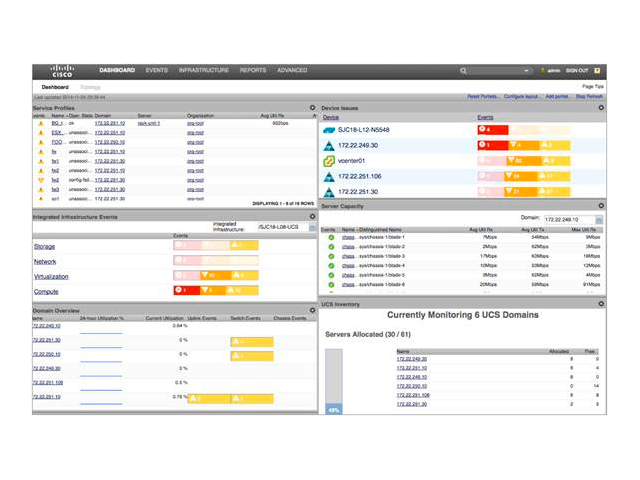
Task: Open 172.22.251.106 in UCS Inventory list
Action: click(x=413, y=395)
